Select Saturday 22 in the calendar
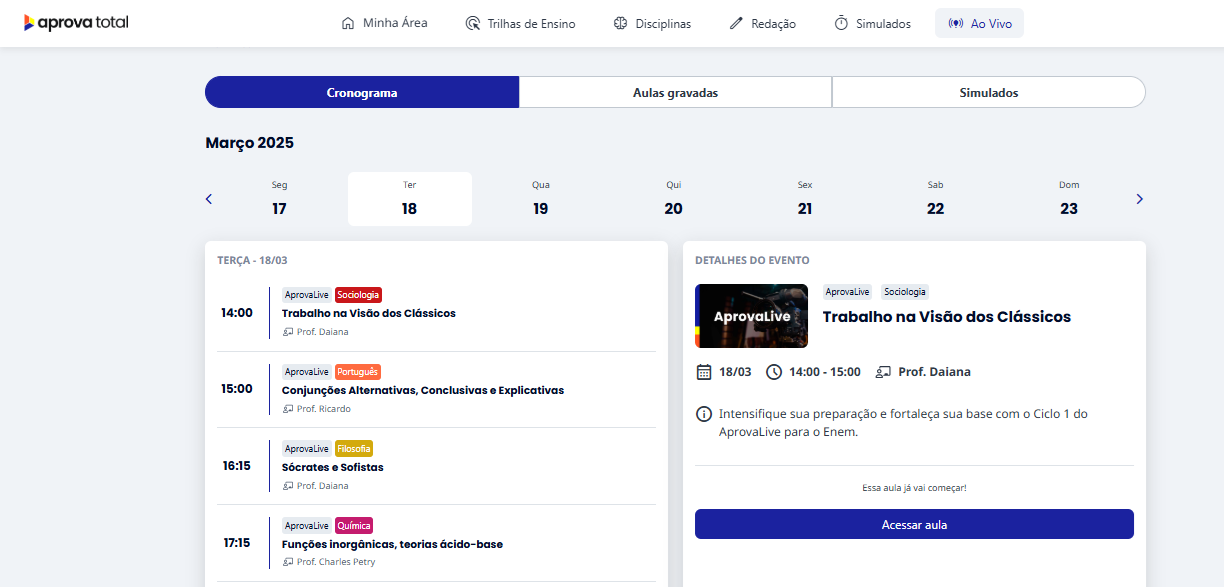Image resolution: width=1224 pixels, height=587 pixels. (x=935, y=199)
